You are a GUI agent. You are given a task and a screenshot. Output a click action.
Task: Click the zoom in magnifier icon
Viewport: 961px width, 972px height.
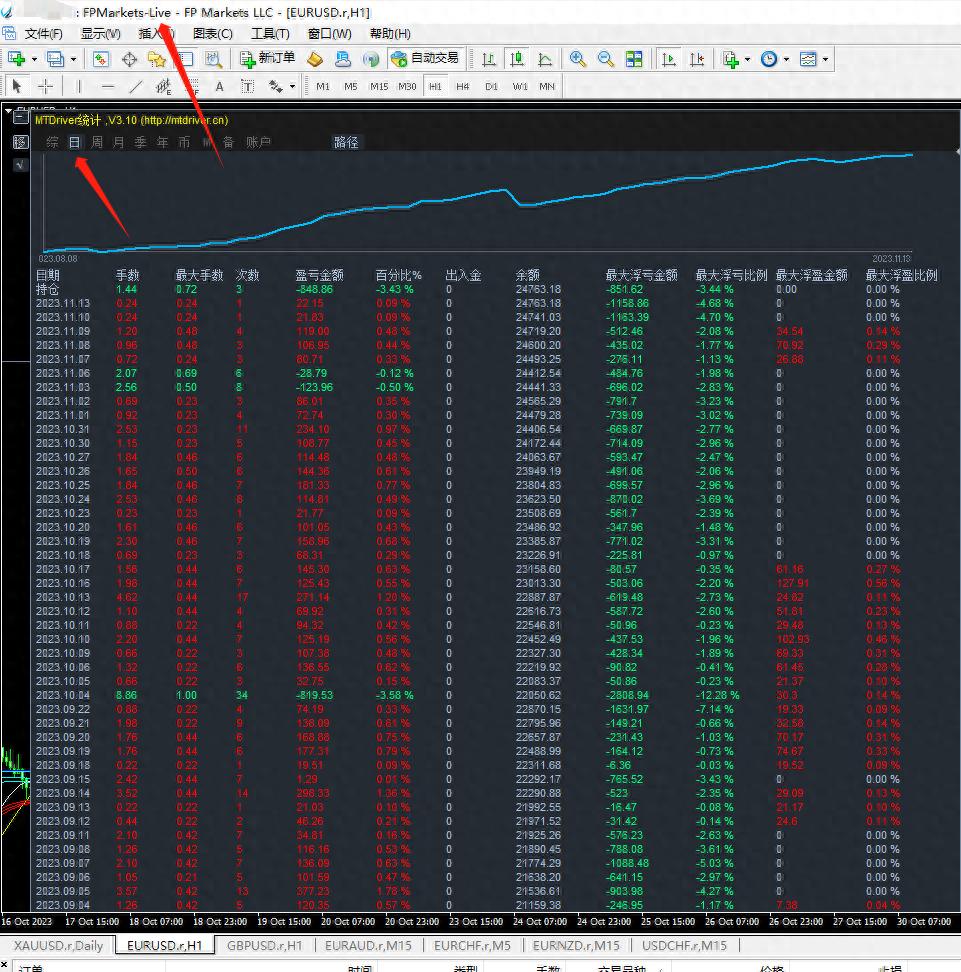click(x=578, y=60)
